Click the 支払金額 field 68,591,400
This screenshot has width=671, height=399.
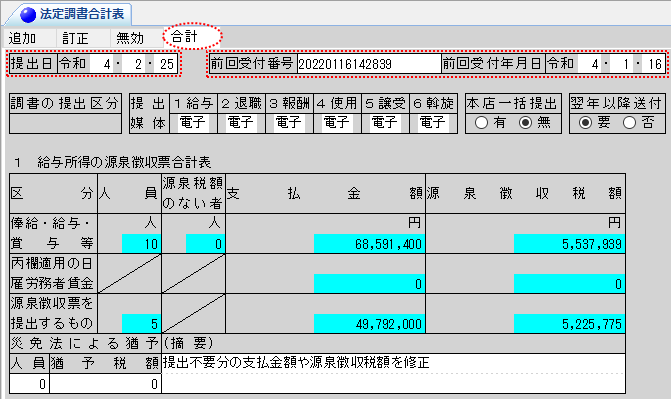pos(369,244)
